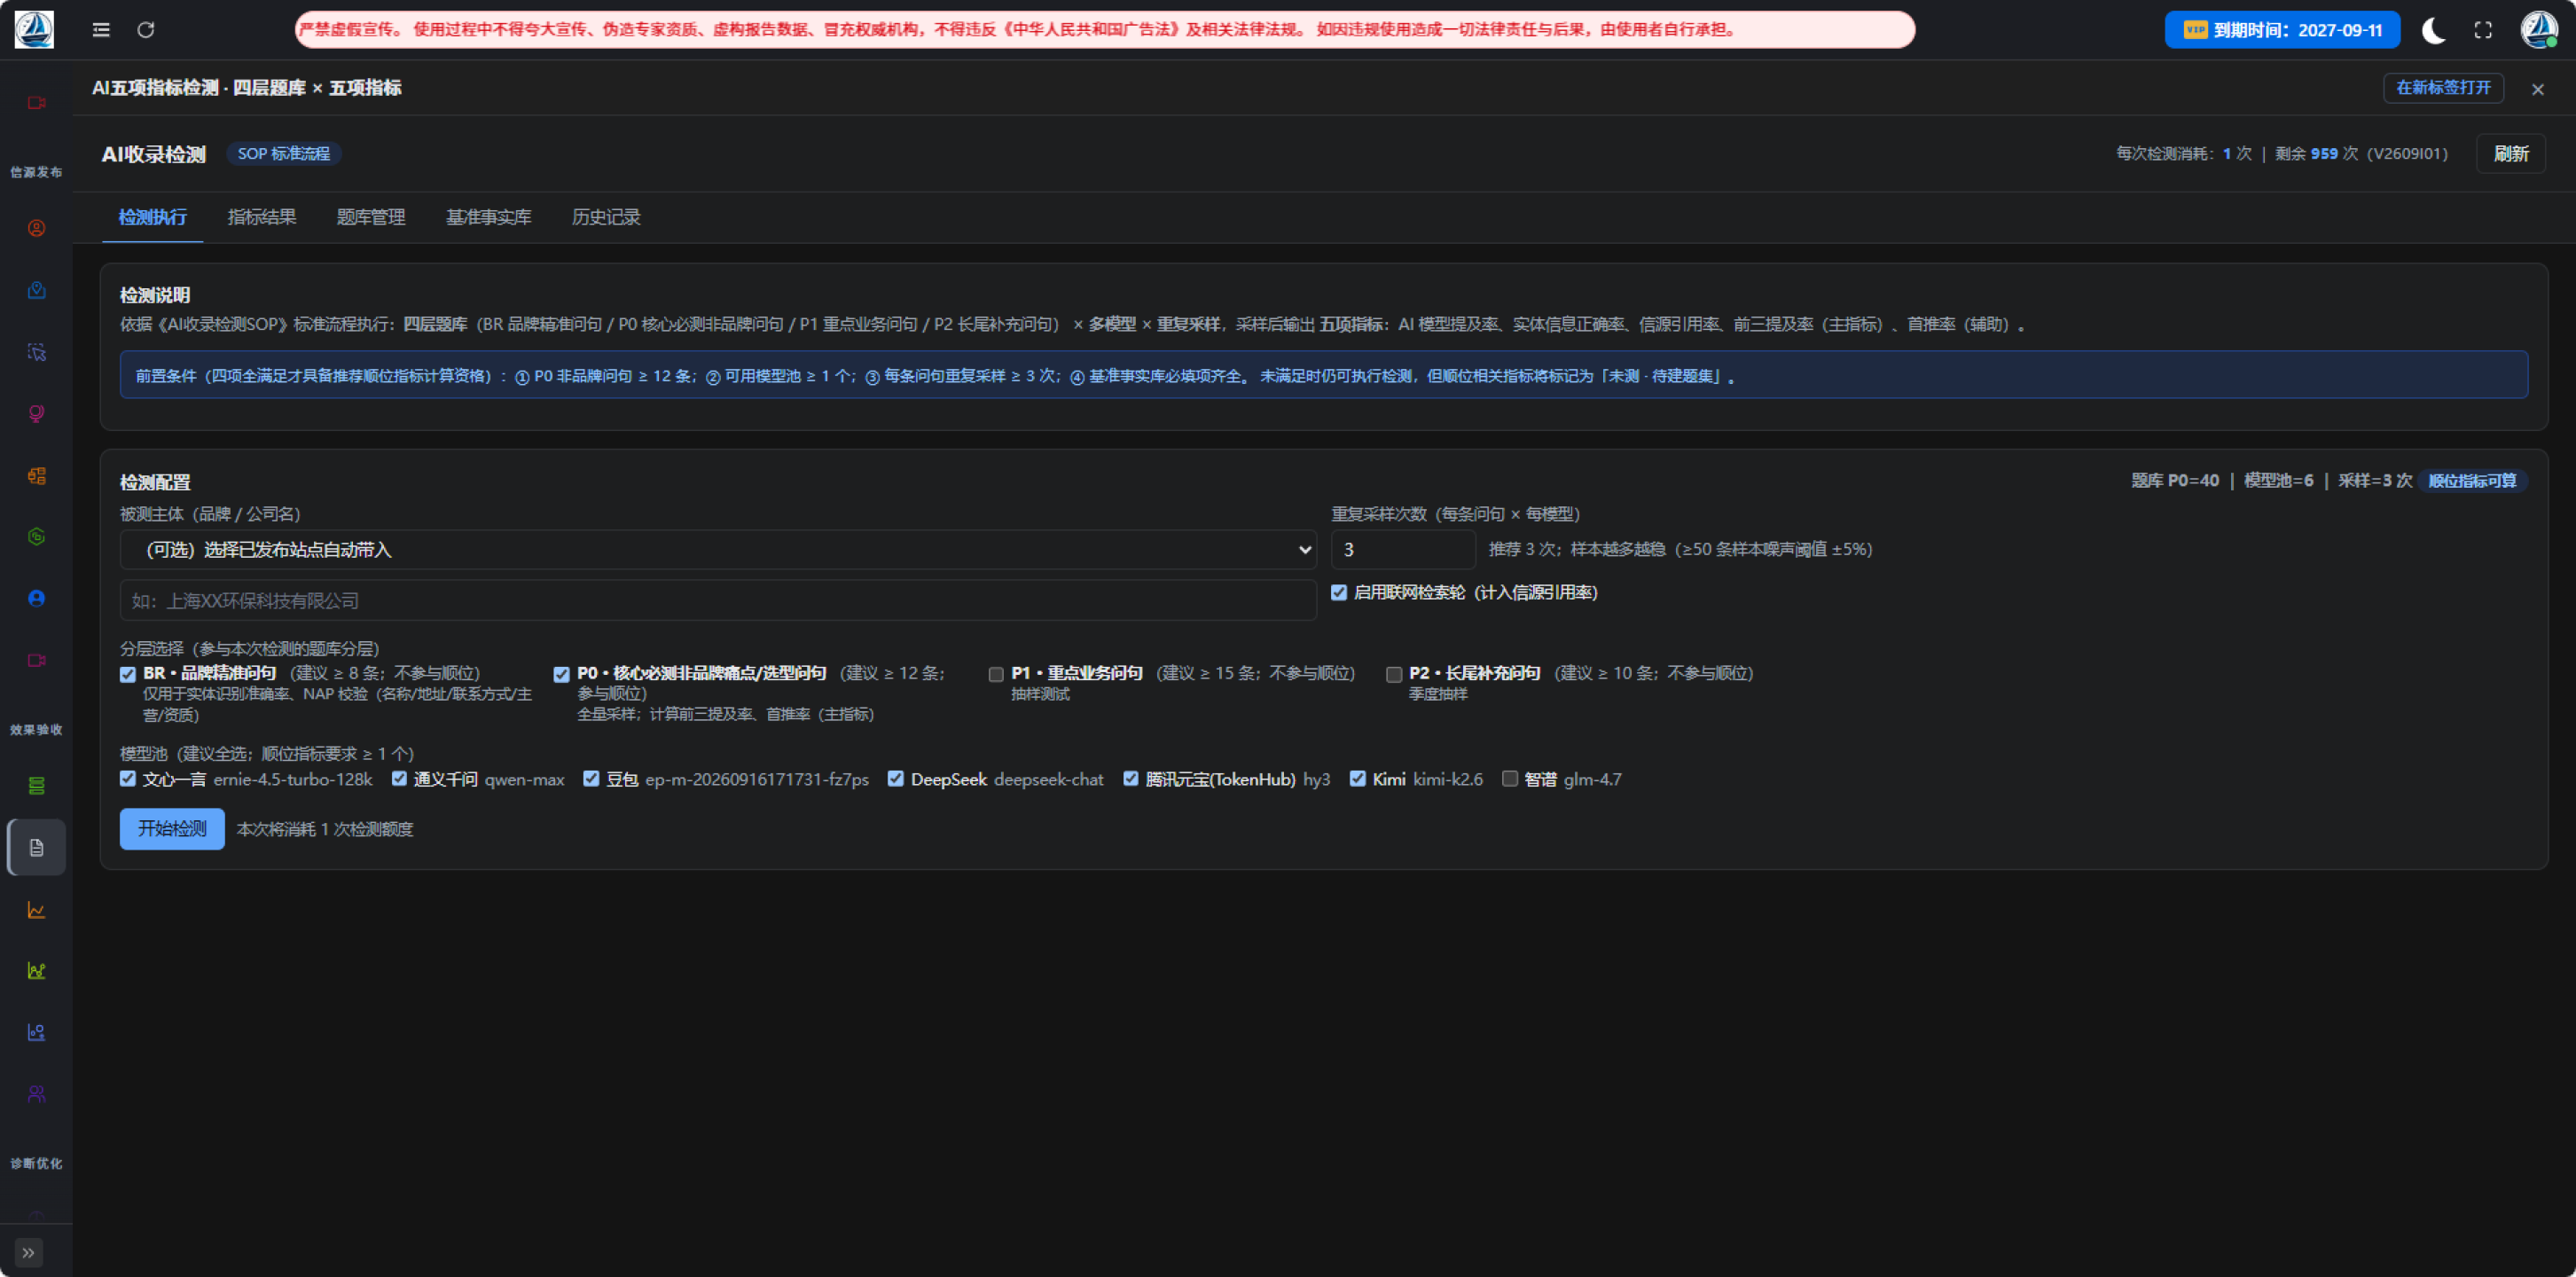The width and height of the screenshot is (2576, 1277).
Task: Uncheck the P0 核心必测 layer checkbox
Action: coord(562,674)
